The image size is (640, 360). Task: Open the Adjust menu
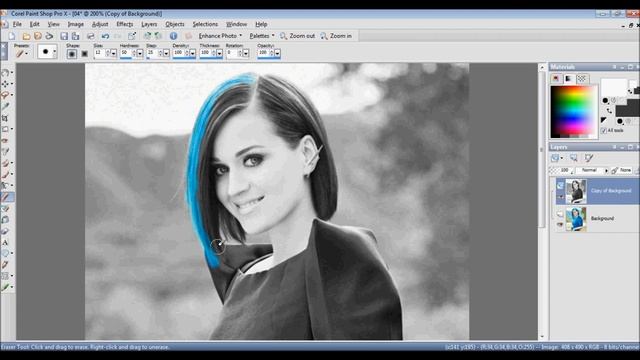click(100, 24)
